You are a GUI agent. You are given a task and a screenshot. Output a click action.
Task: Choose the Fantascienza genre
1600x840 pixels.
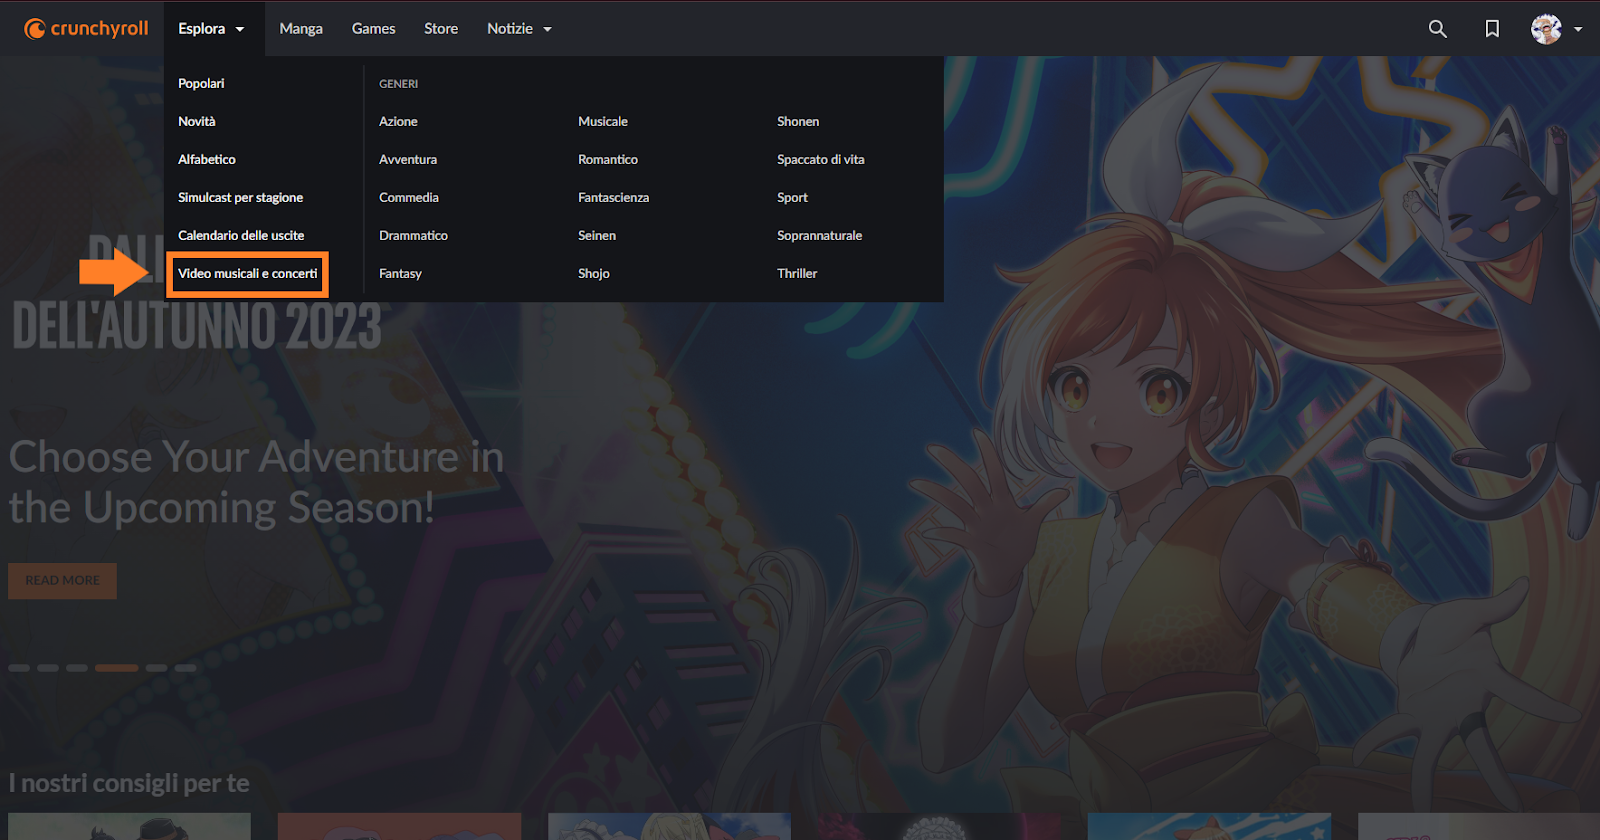(613, 197)
